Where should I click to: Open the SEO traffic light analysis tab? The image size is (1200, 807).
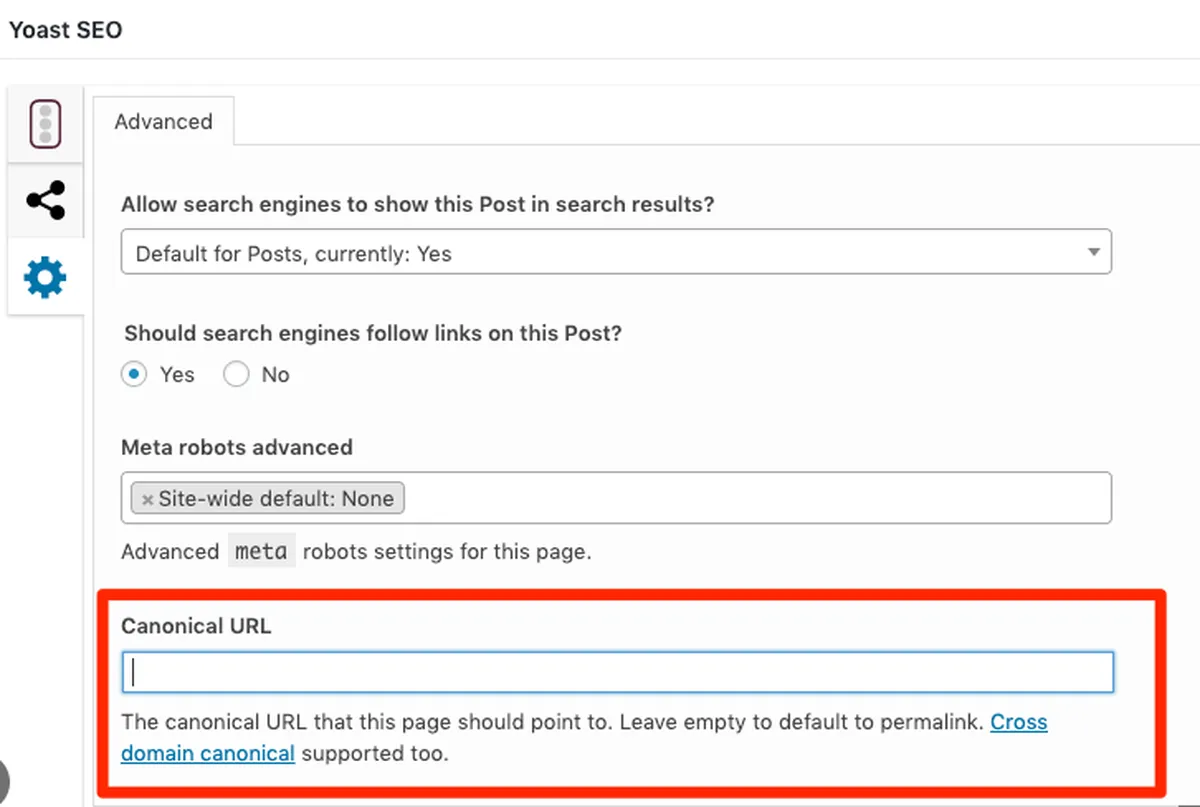[x=45, y=125]
